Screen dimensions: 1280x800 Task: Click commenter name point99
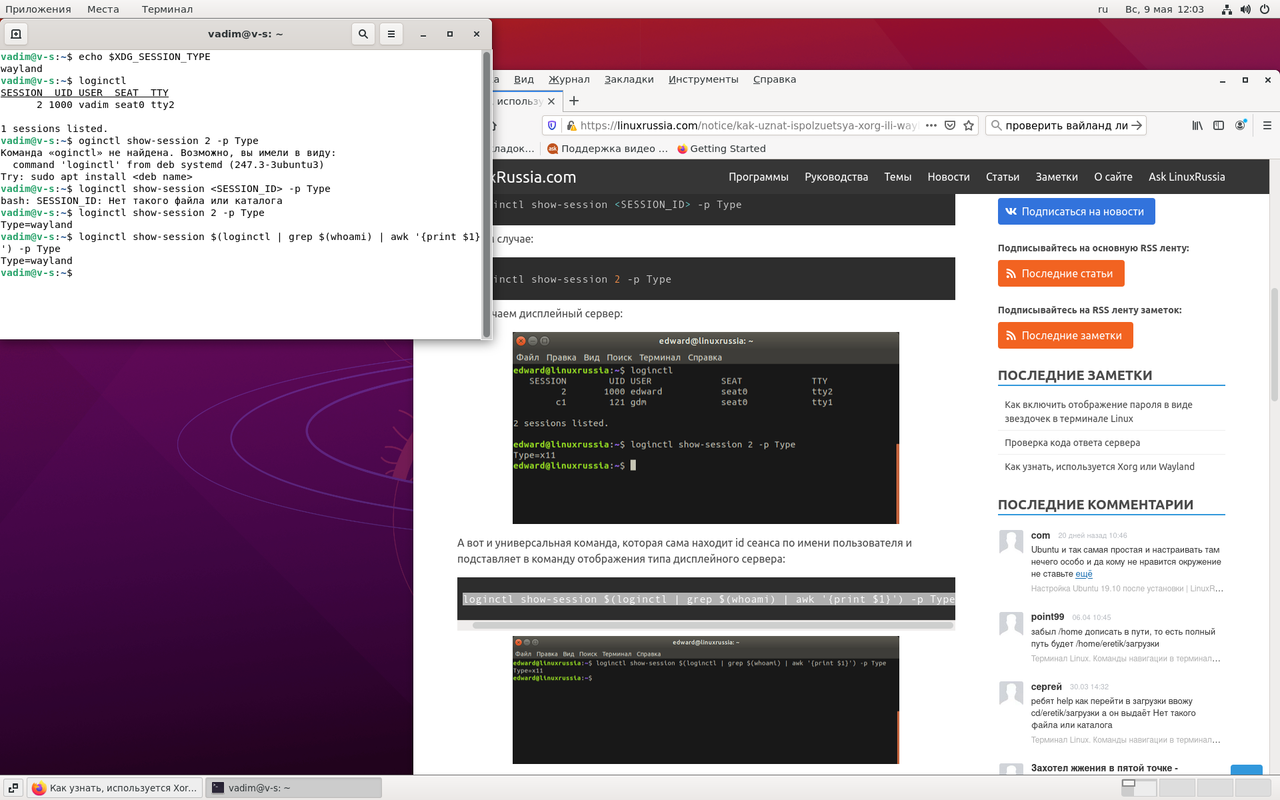(x=1047, y=617)
